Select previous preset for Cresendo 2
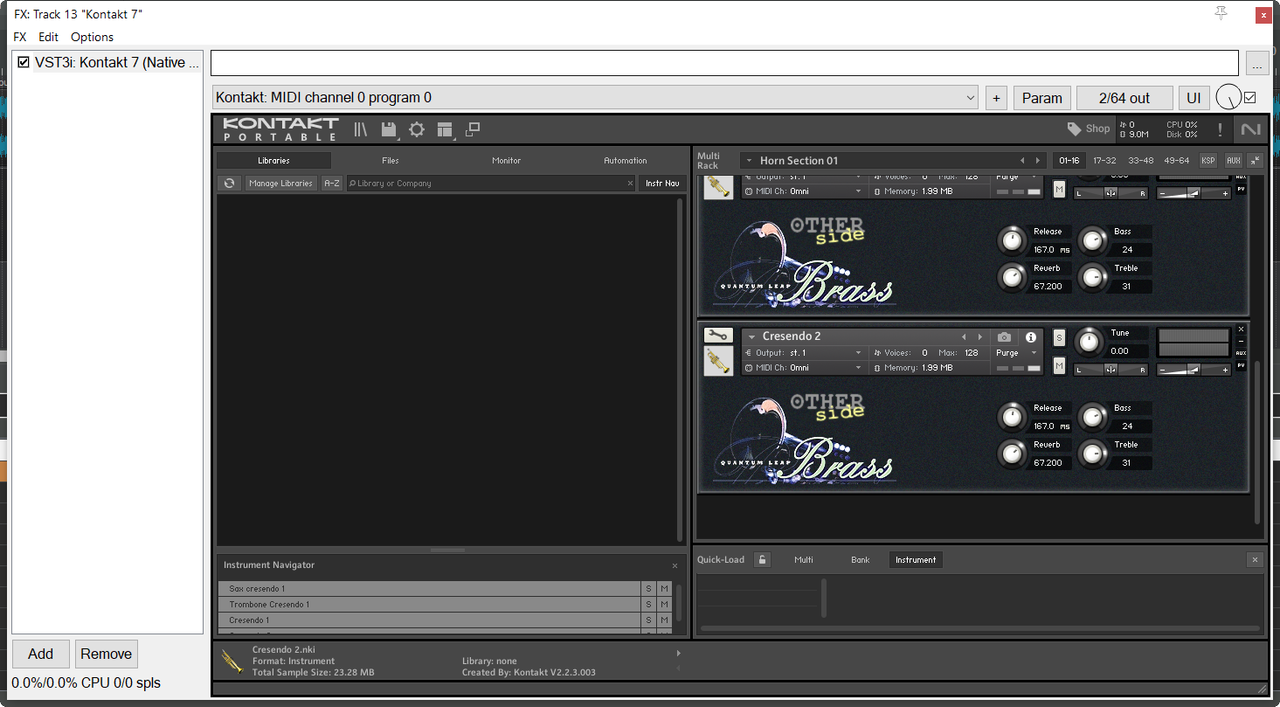 [x=964, y=337]
